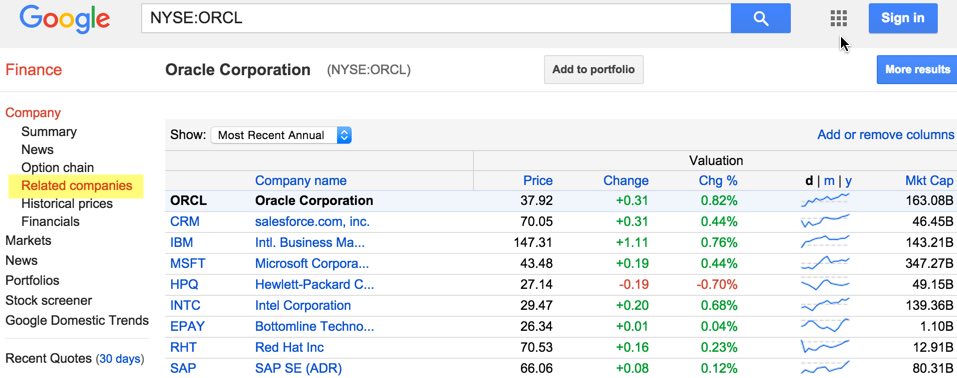Open the Red Hat row sparkline chart

coord(825,346)
